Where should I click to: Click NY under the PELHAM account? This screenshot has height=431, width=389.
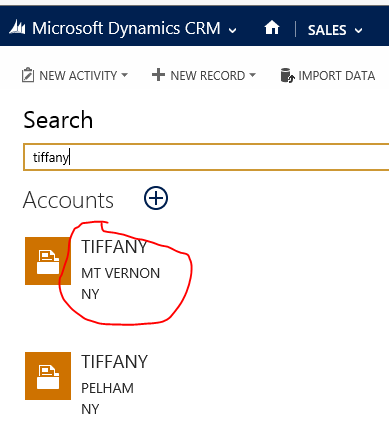90,409
